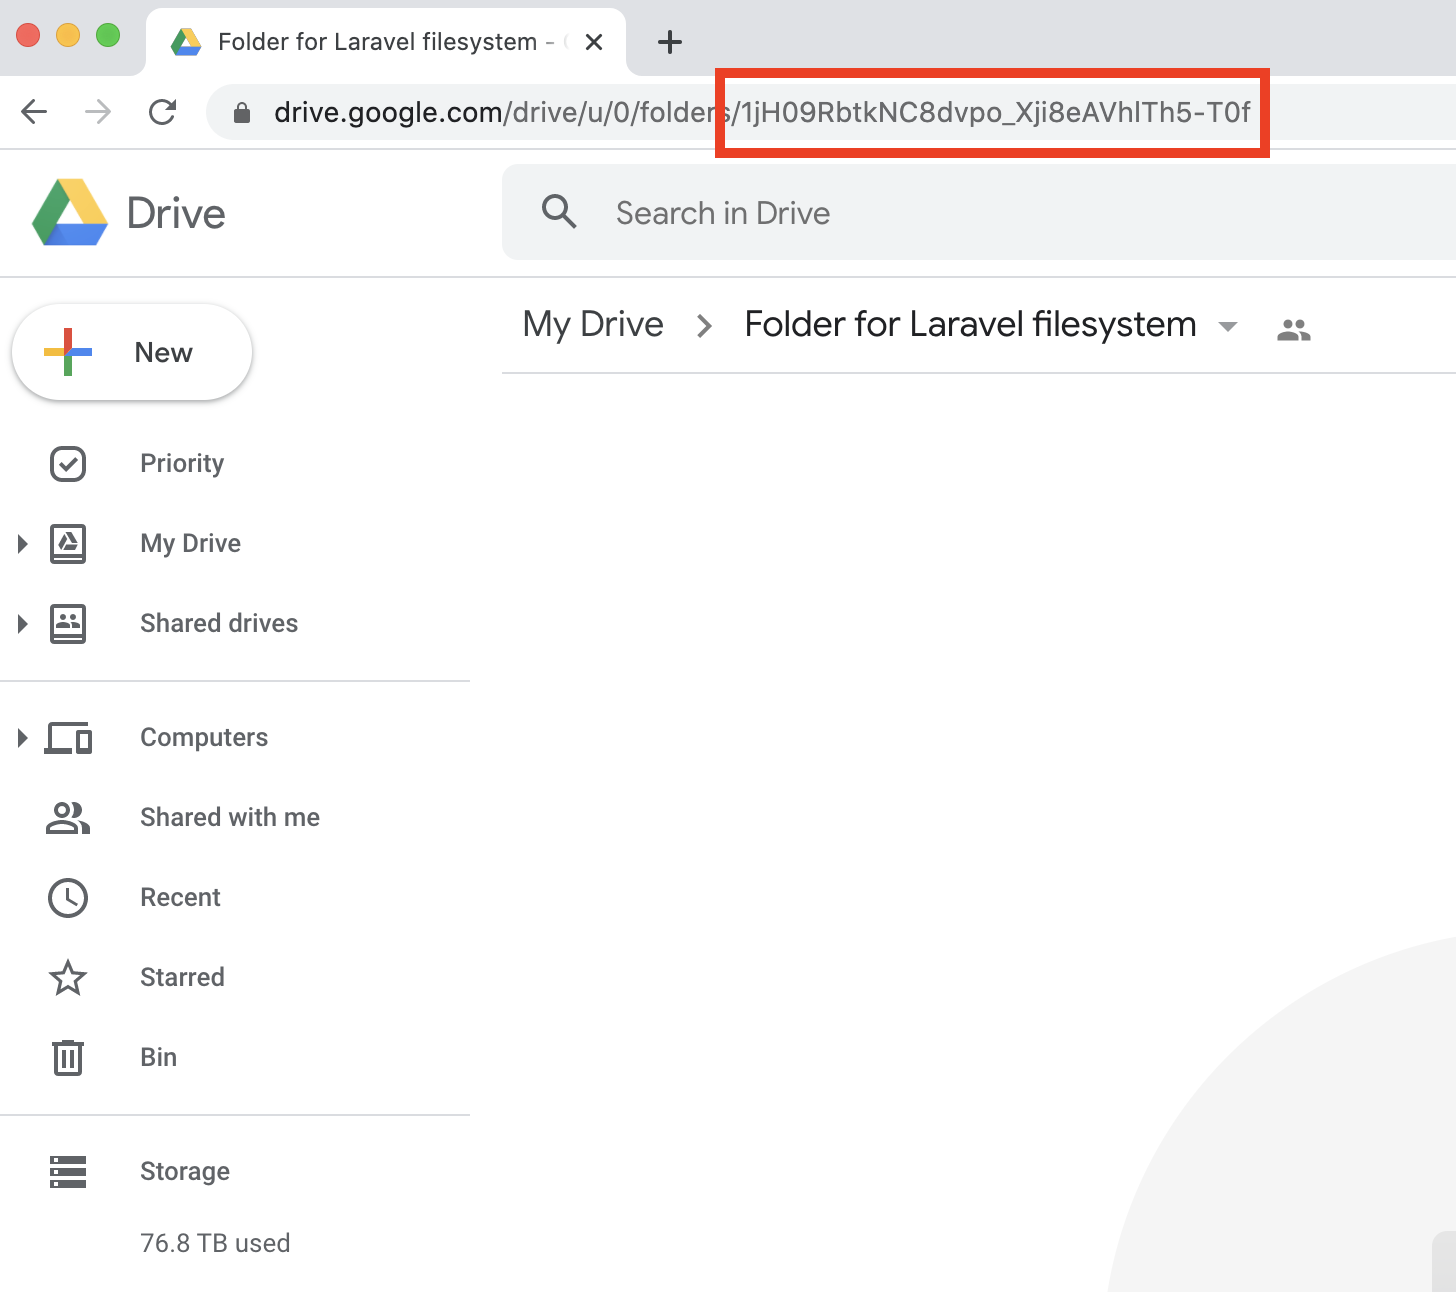1456x1292 pixels.
Task: Open the Bin trash icon
Action: pyautogui.click(x=68, y=1058)
